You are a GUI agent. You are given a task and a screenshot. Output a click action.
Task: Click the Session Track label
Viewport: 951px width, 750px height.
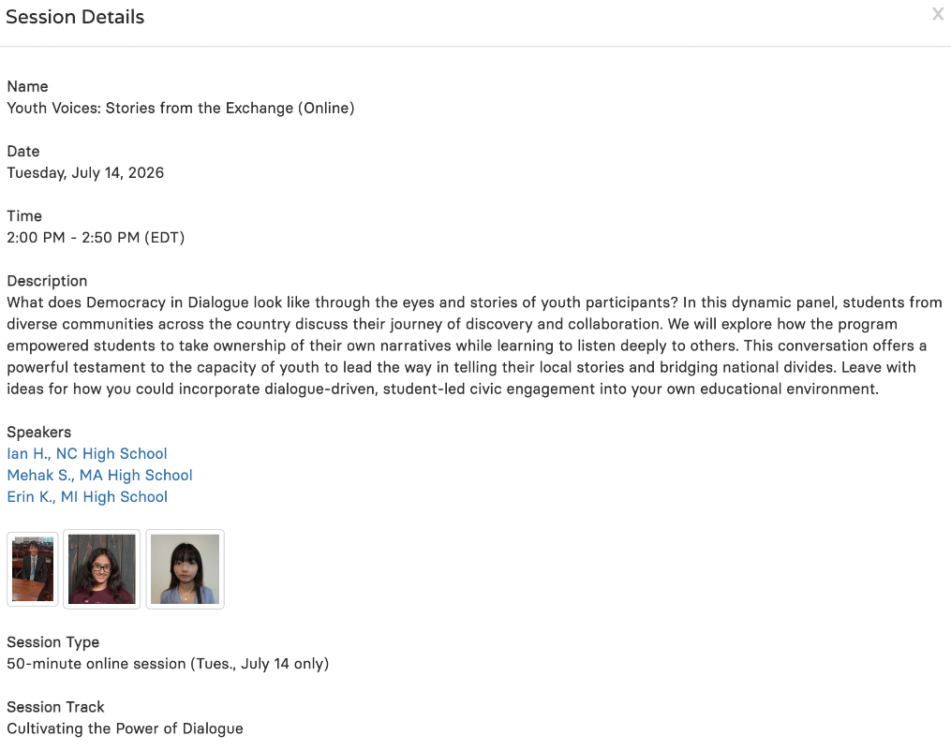[55, 707]
